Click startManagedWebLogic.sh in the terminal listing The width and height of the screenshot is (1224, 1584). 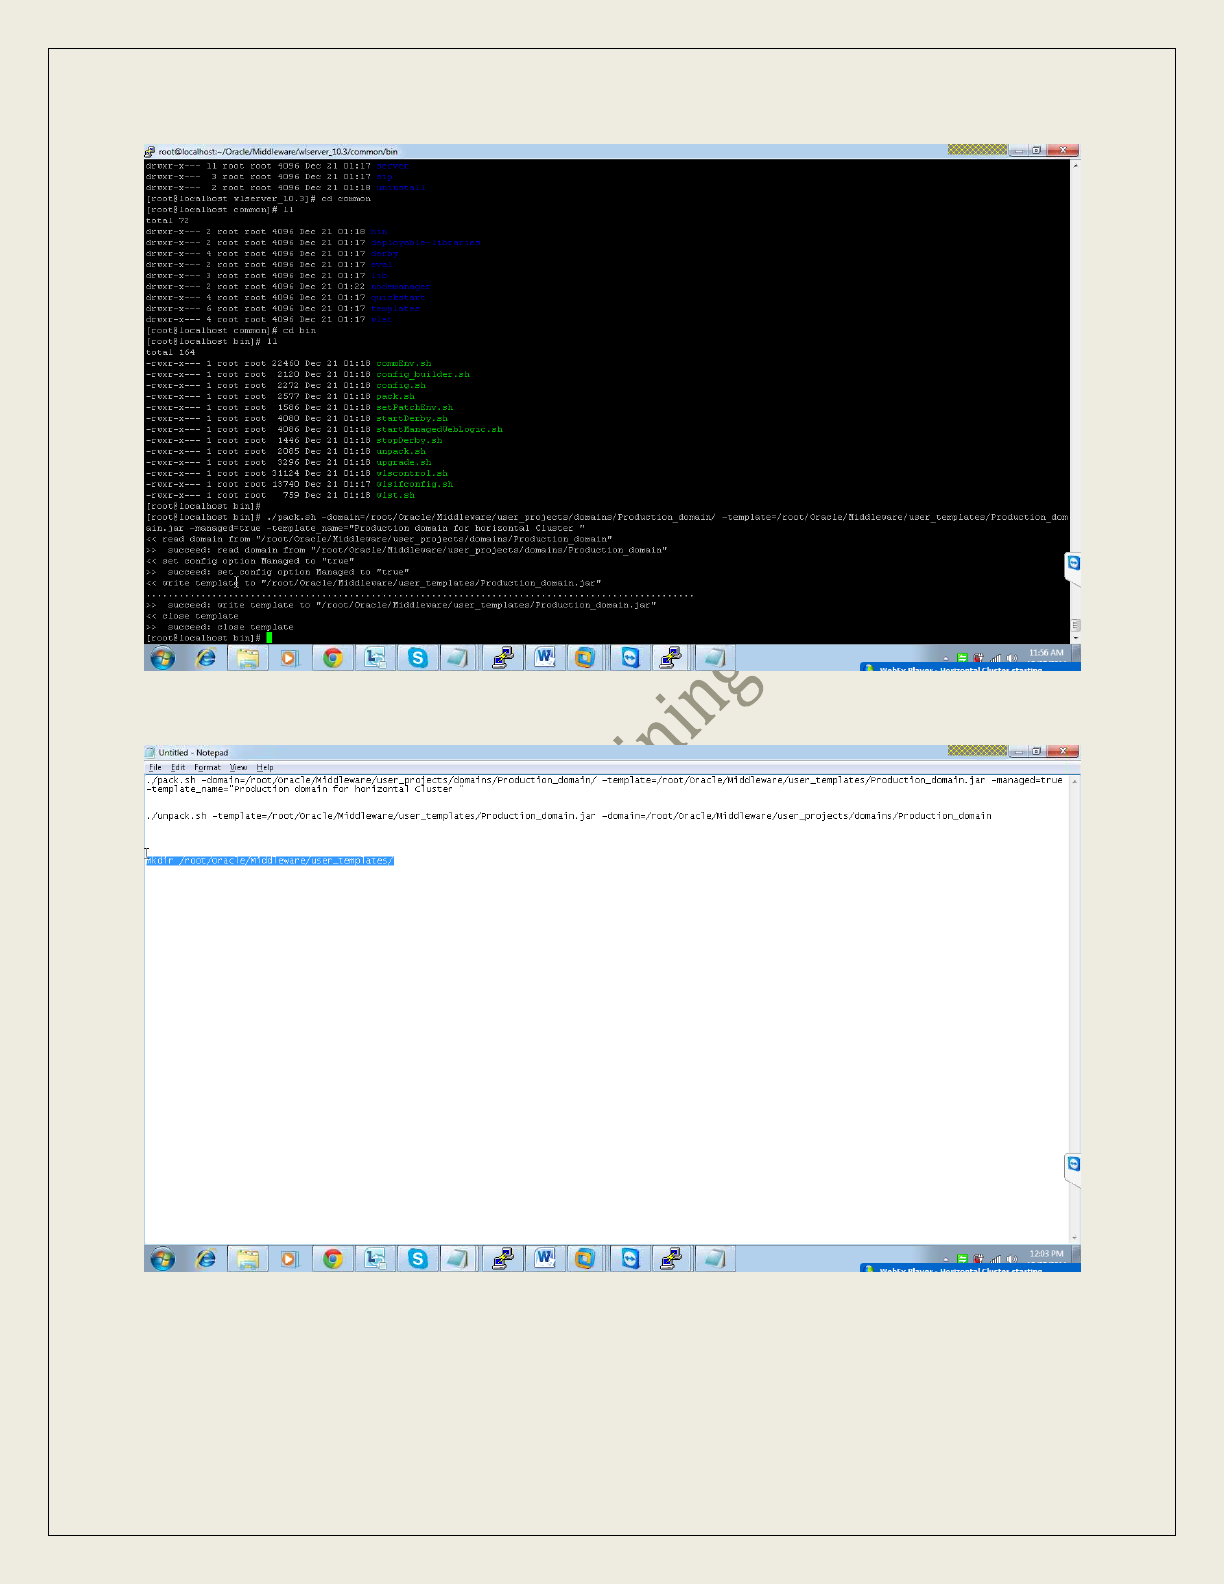(439, 429)
